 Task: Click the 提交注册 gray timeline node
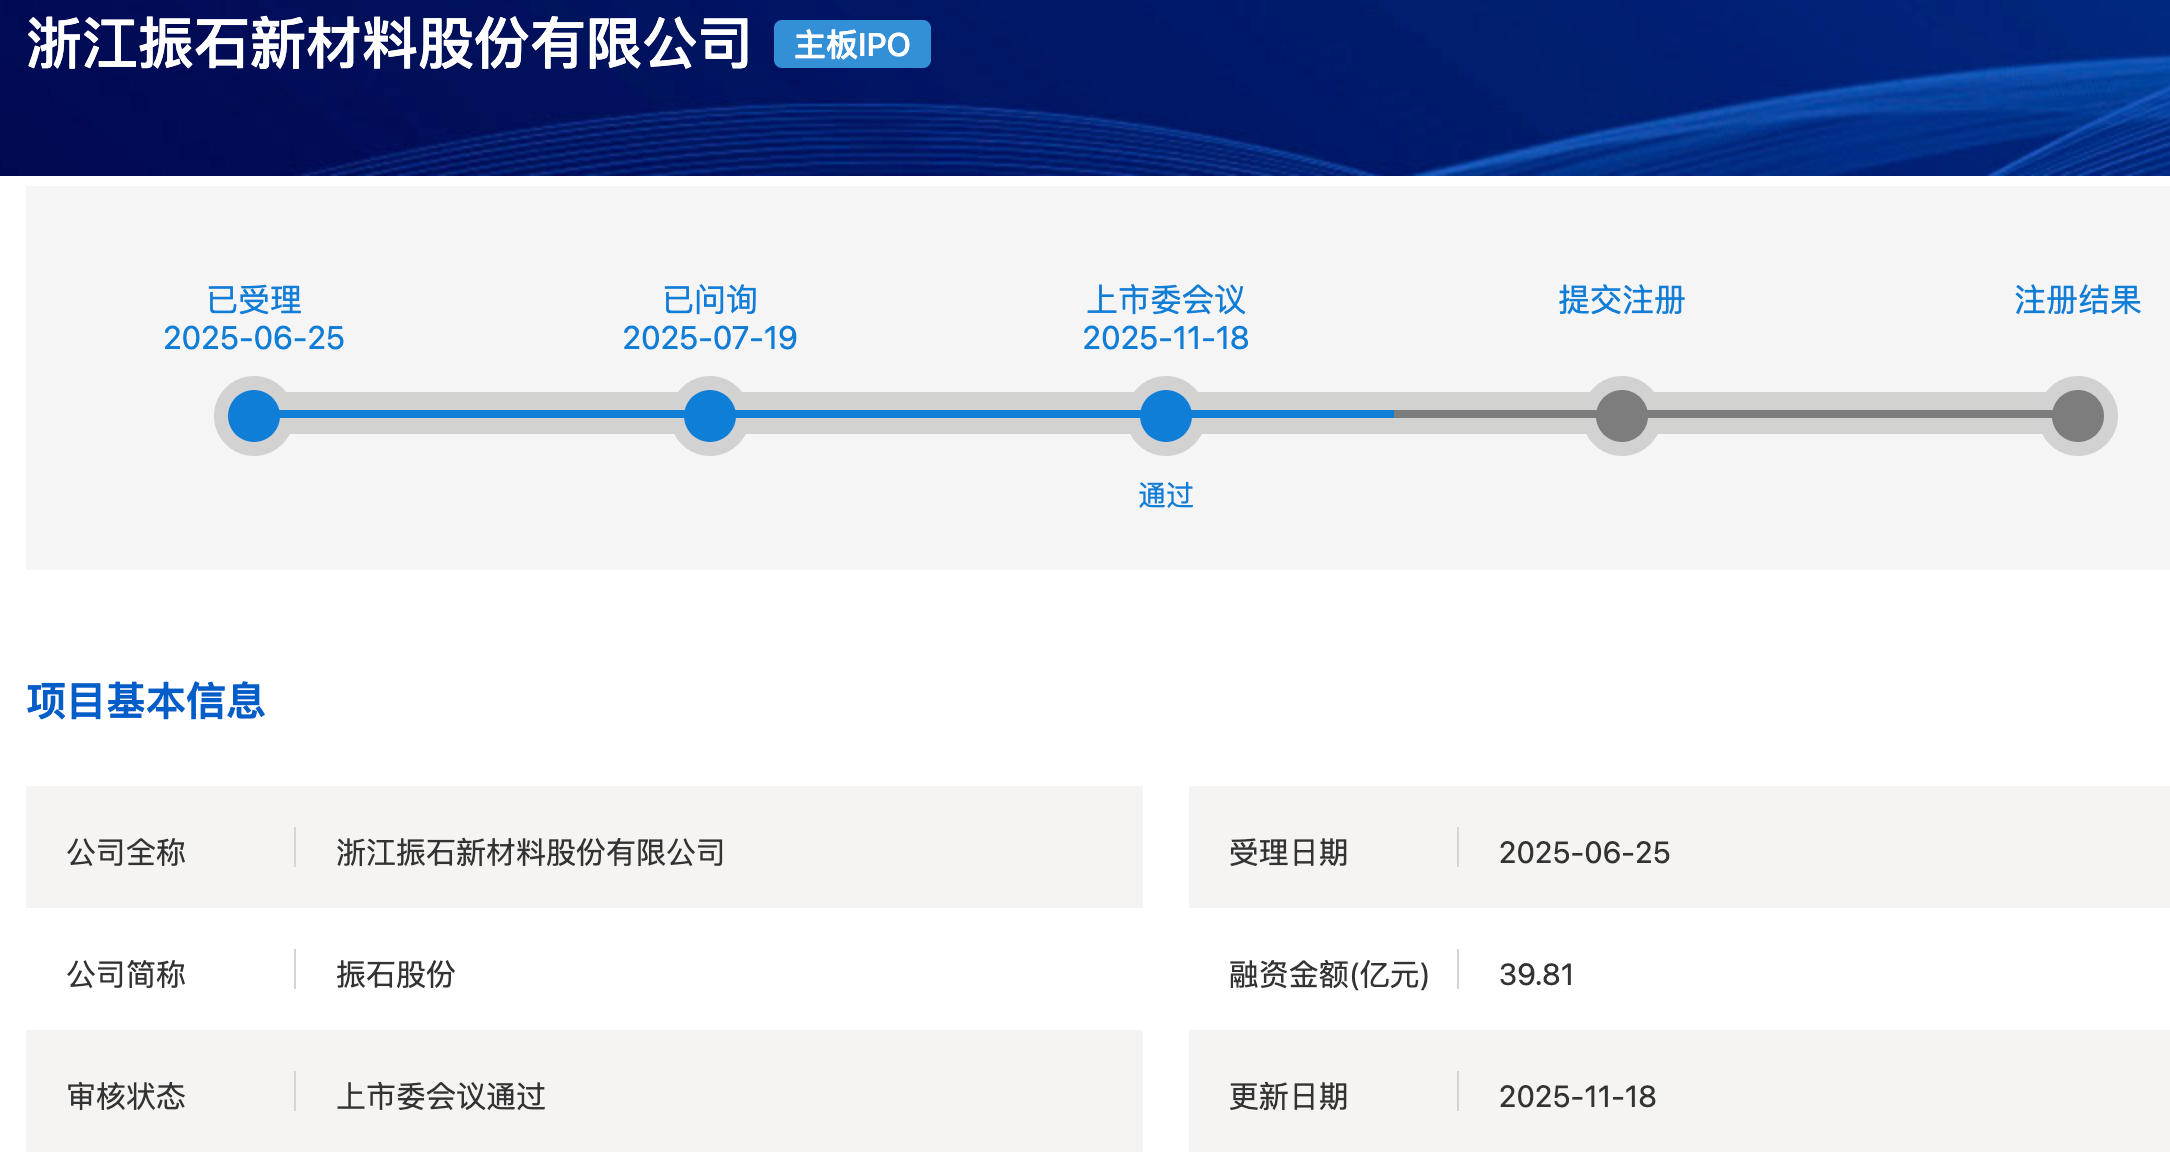[x=1622, y=416]
